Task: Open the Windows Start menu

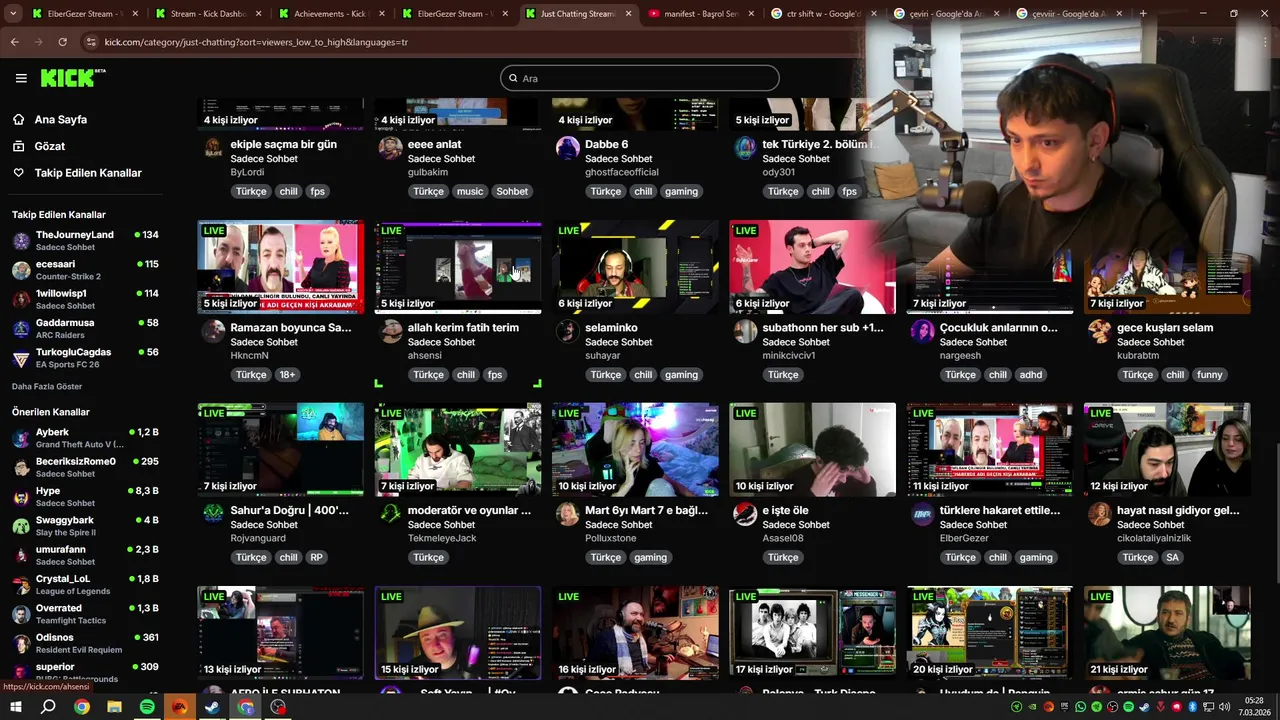Action: [x=15, y=707]
